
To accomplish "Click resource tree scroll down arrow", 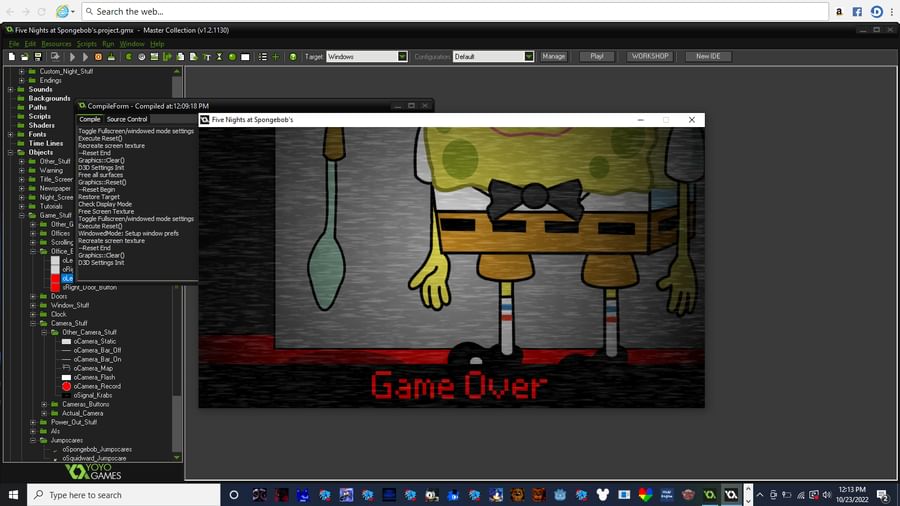I will pyautogui.click(x=177, y=457).
